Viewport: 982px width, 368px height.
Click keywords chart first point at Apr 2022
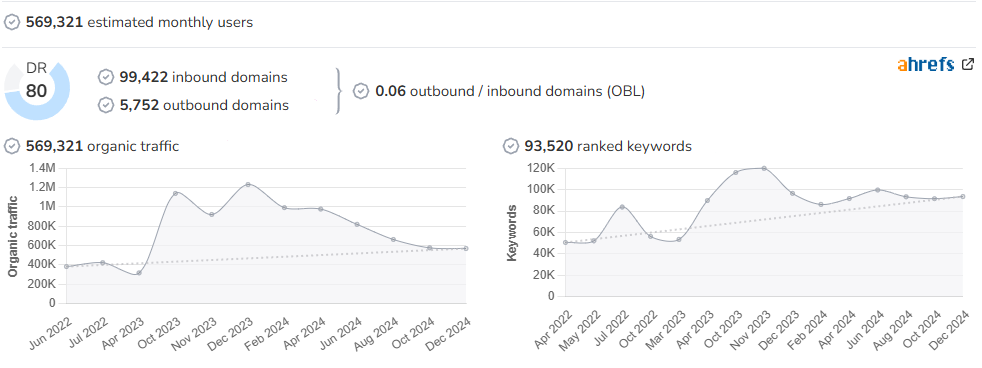(x=565, y=242)
